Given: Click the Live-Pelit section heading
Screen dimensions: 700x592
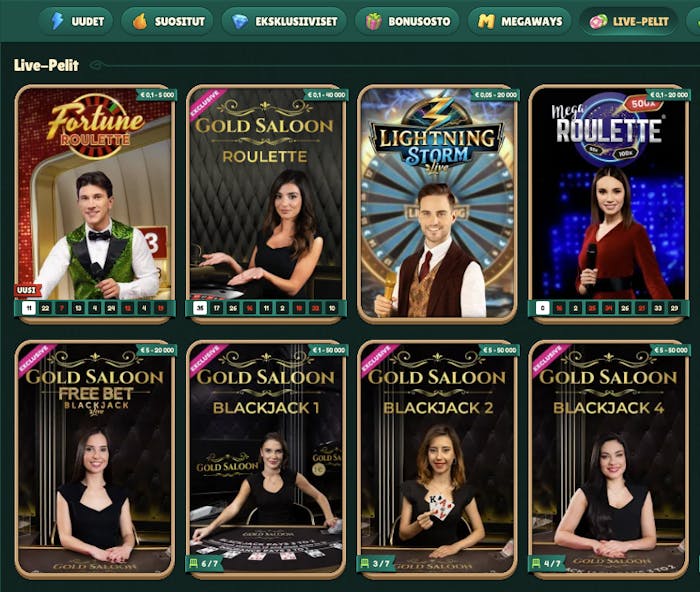Looking at the screenshot, I should [46, 65].
